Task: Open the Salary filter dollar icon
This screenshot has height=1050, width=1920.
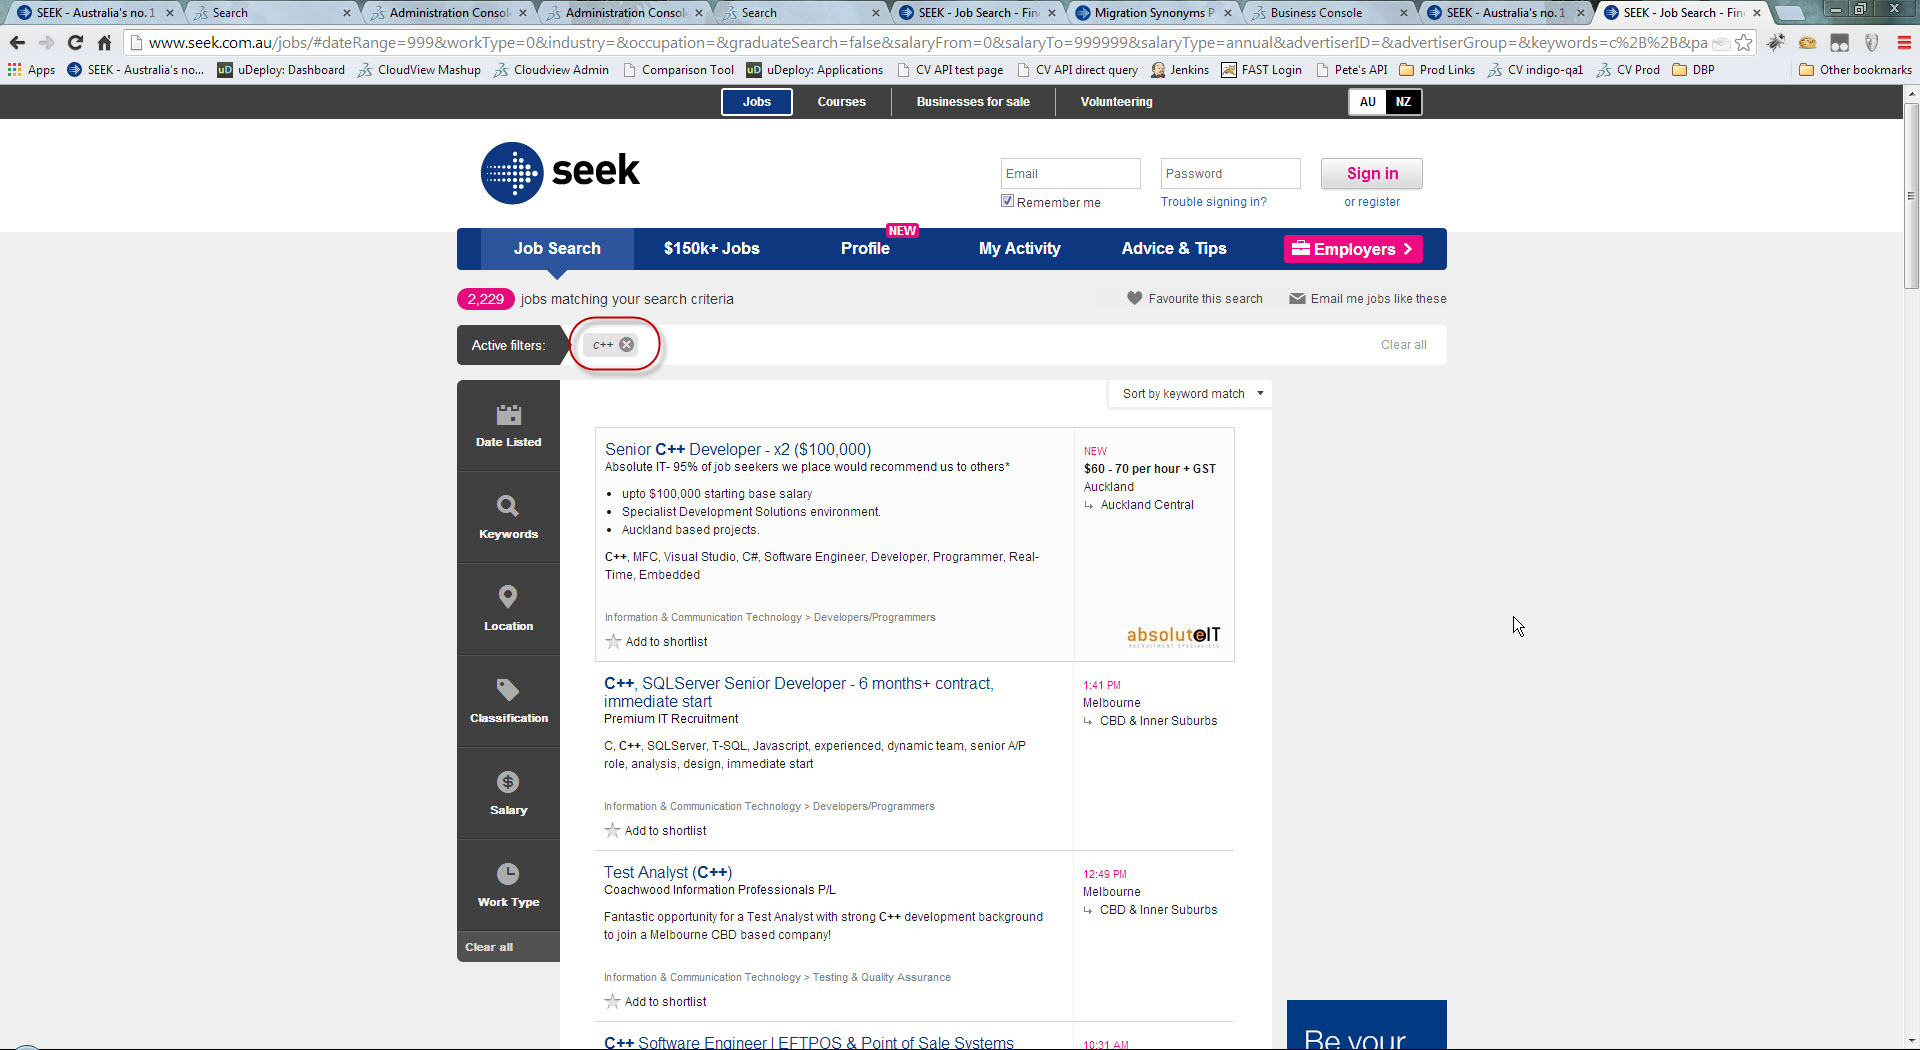Action: click(508, 782)
